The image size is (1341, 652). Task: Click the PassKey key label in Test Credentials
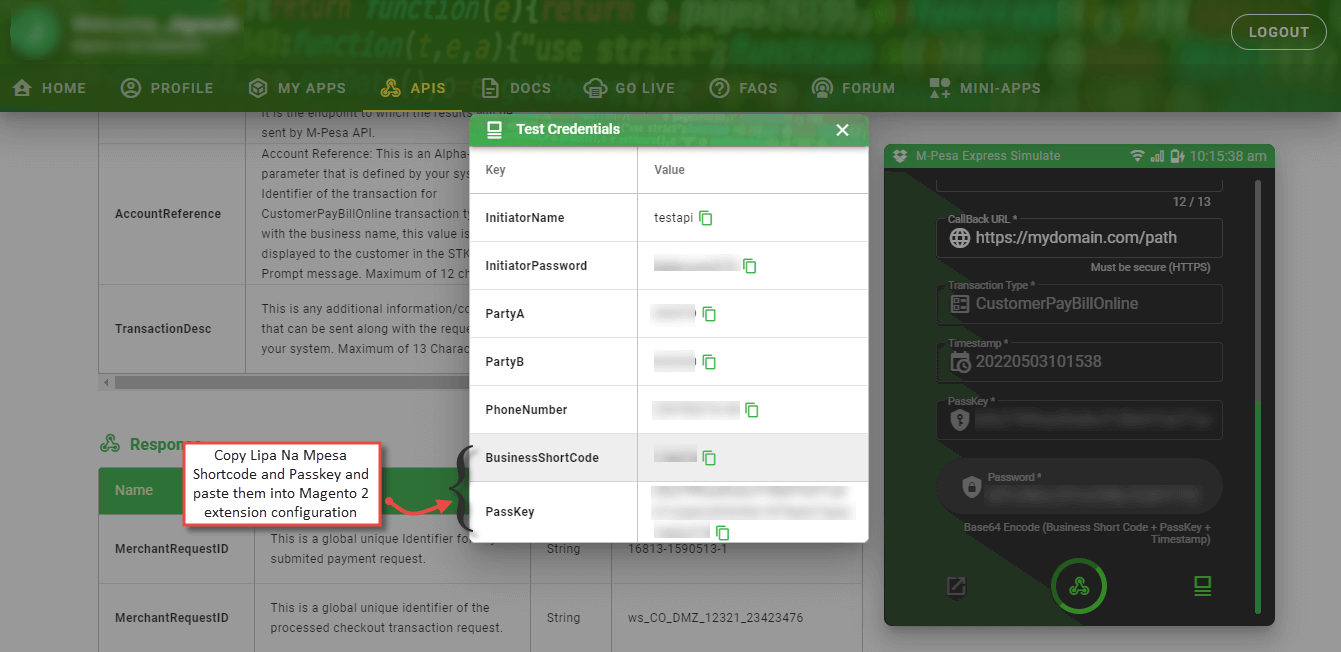[x=510, y=512]
